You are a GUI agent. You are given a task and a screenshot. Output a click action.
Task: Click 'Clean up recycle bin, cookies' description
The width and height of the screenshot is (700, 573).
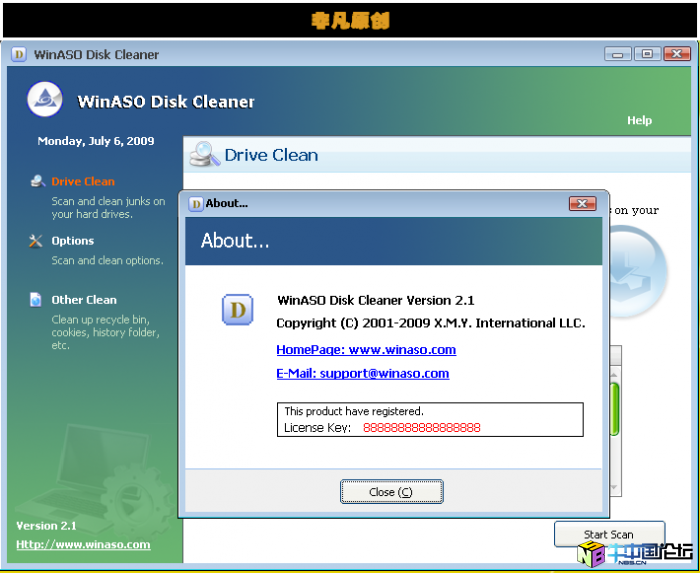pyautogui.click(x=105, y=332)
